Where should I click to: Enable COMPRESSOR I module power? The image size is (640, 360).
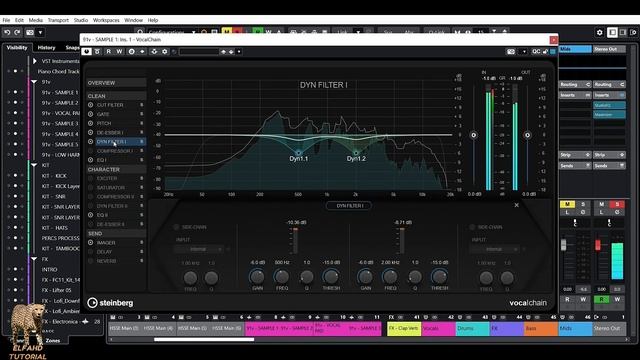coord(91,151)
